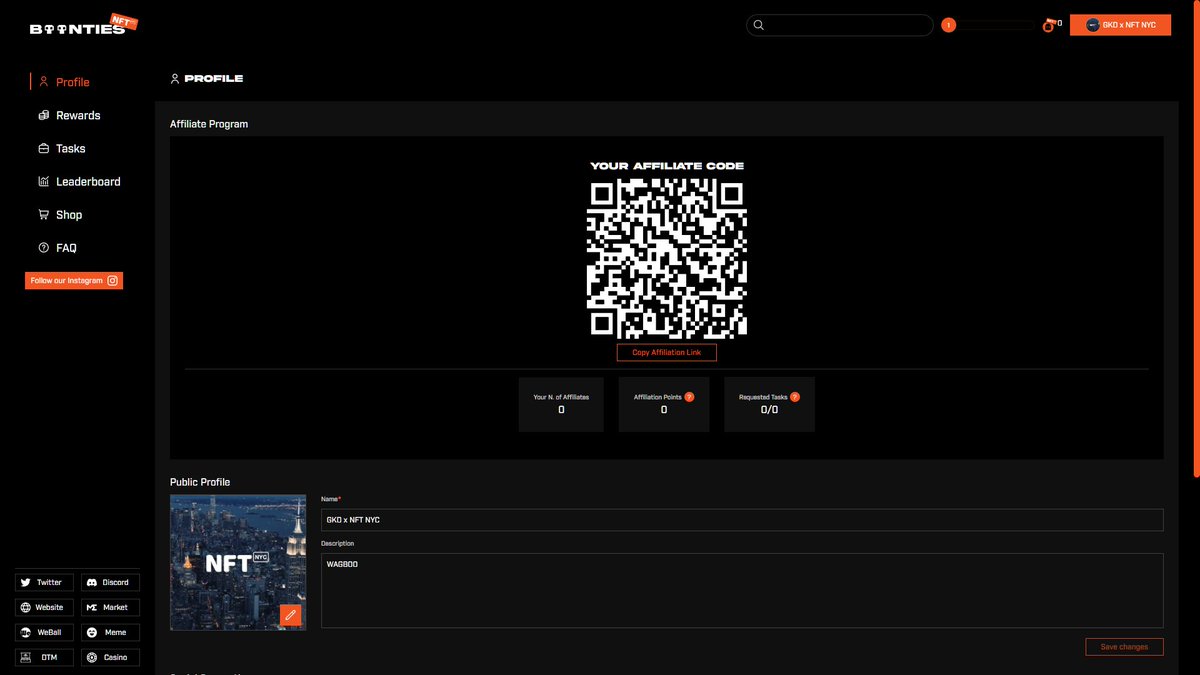
Task: Go to Rewards in the sidebar
Action: pos(69,115)
